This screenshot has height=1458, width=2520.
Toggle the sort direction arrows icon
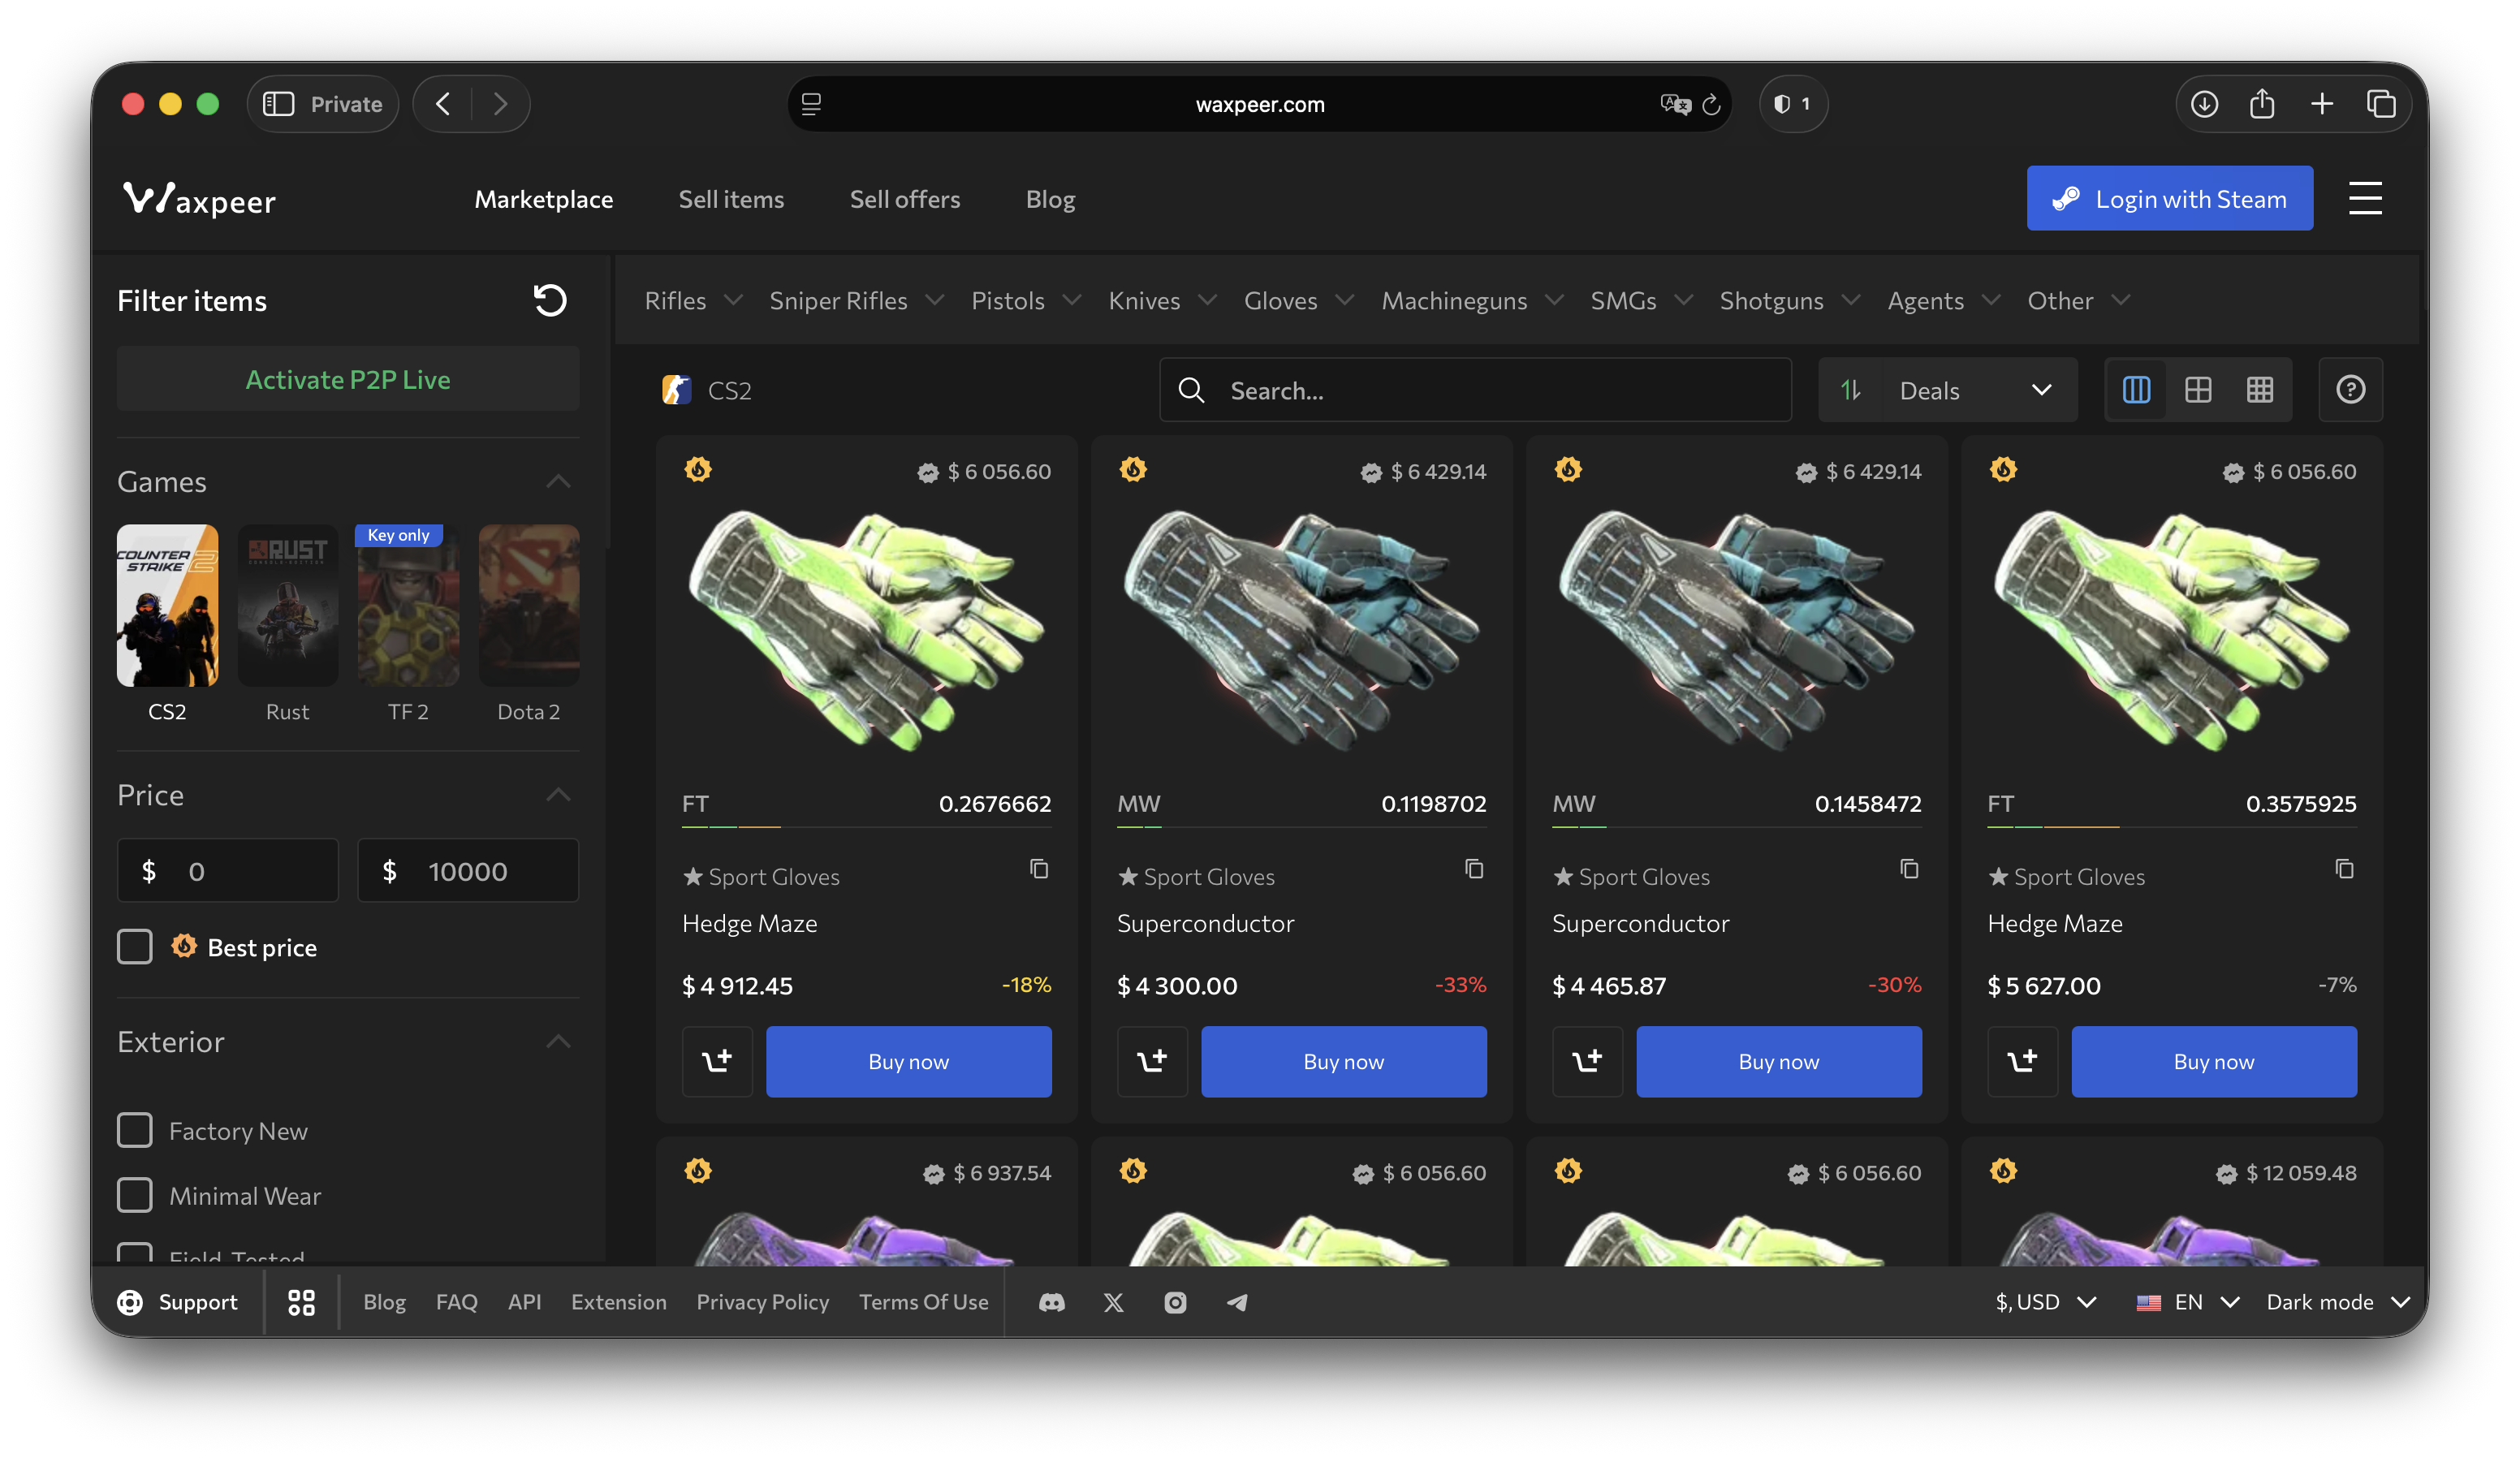tap(1851, 390)
